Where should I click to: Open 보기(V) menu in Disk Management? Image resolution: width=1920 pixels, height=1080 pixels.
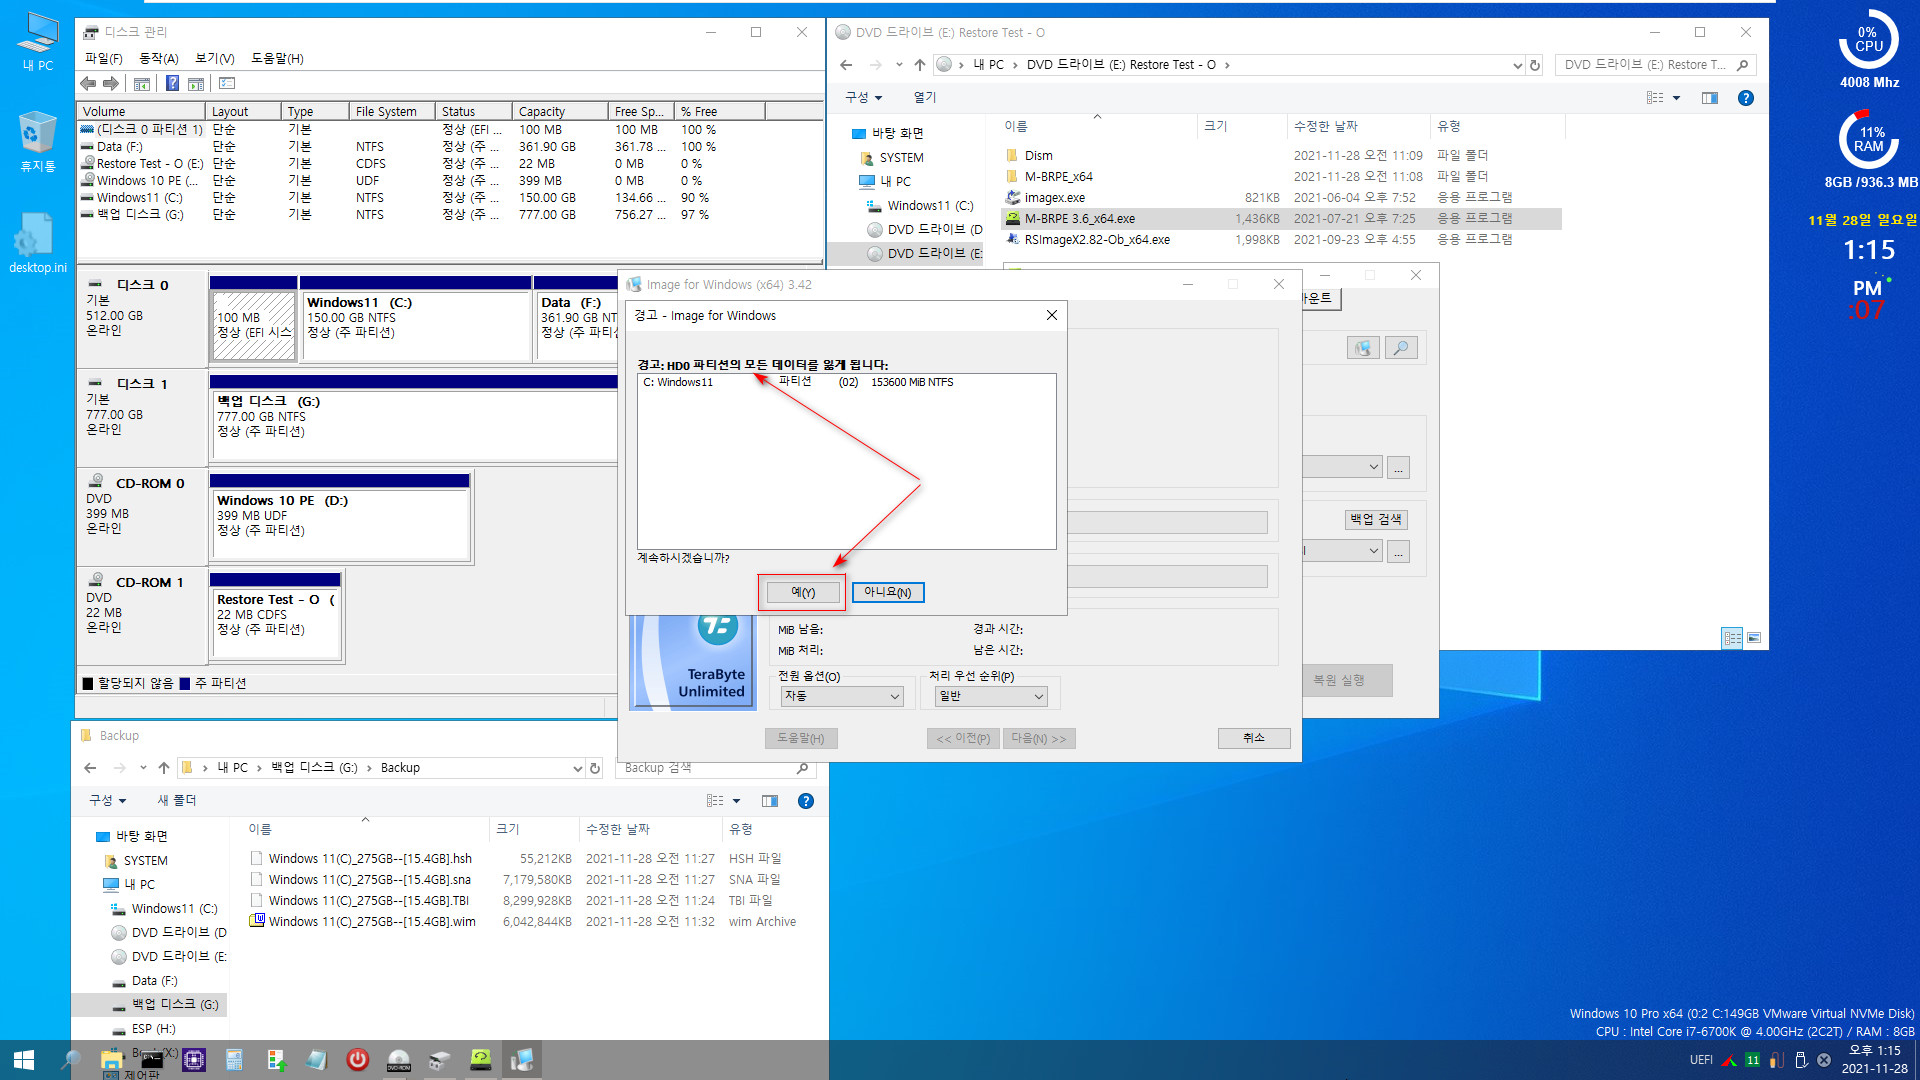tap(214, 58)
